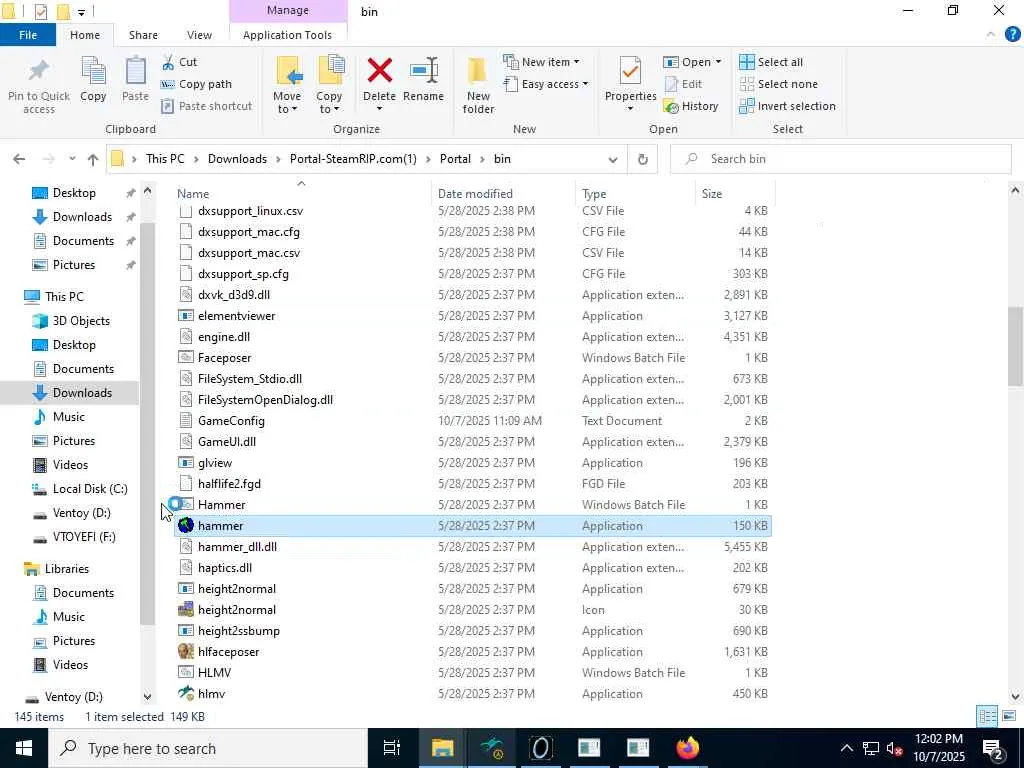Image resolution: width=1024 pixels, height=768 pixels.
Task: Expand the Open button dropdown arrow
Action: 718,62
